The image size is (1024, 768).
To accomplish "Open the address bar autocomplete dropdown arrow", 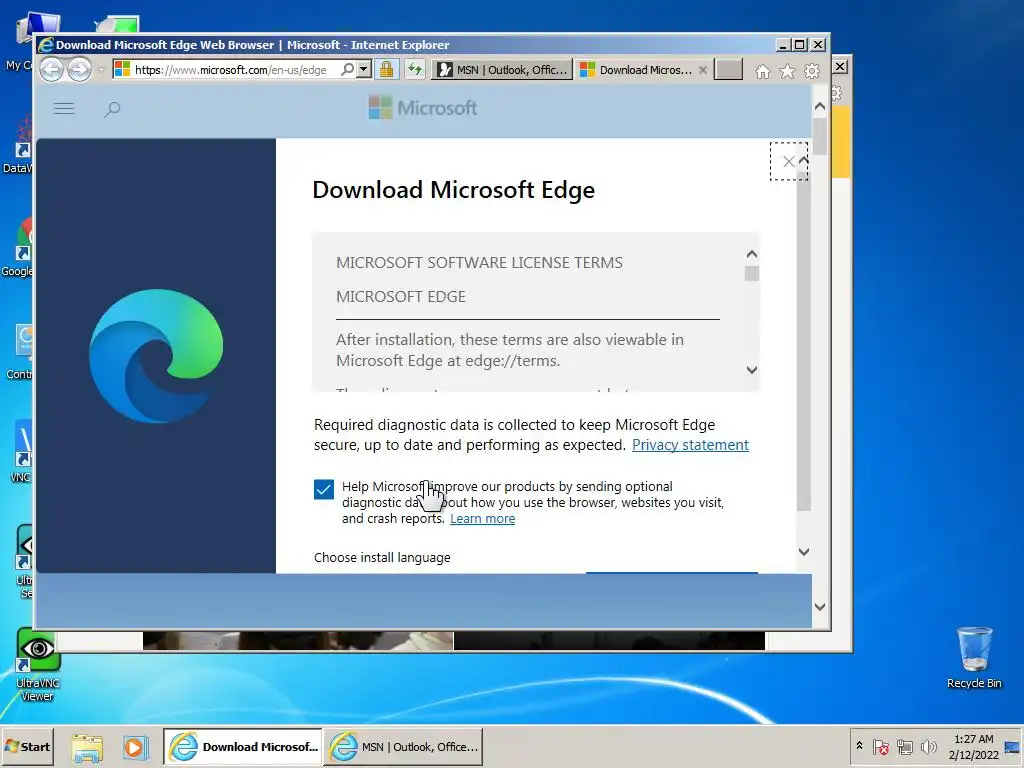I will (x=364, y=69).
